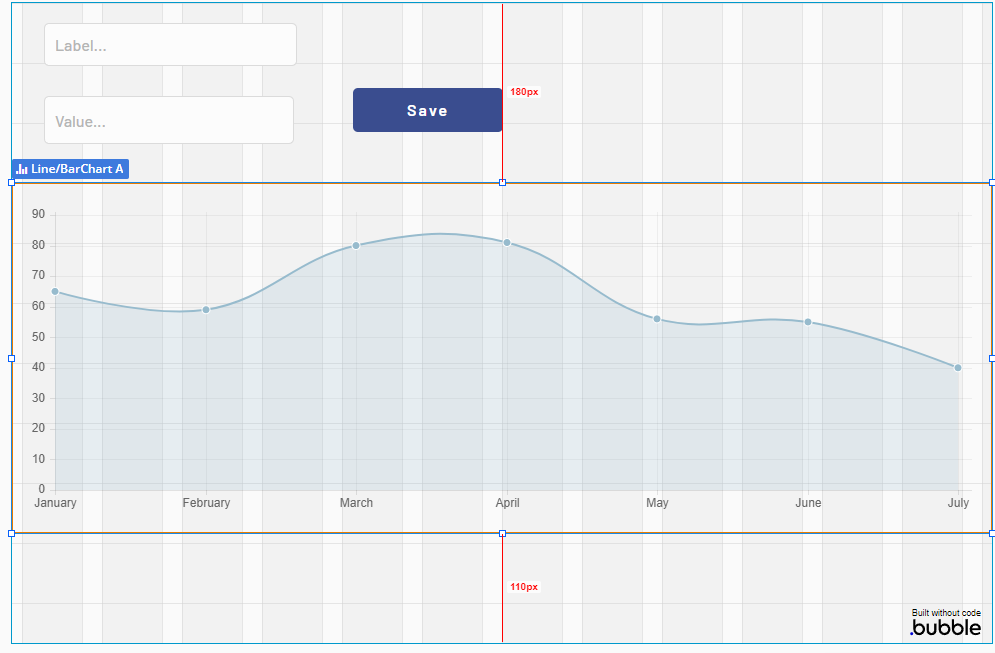The image size is (995, 653).
Task: Click the March data point on chart
Action: click(x=356, y=246)
